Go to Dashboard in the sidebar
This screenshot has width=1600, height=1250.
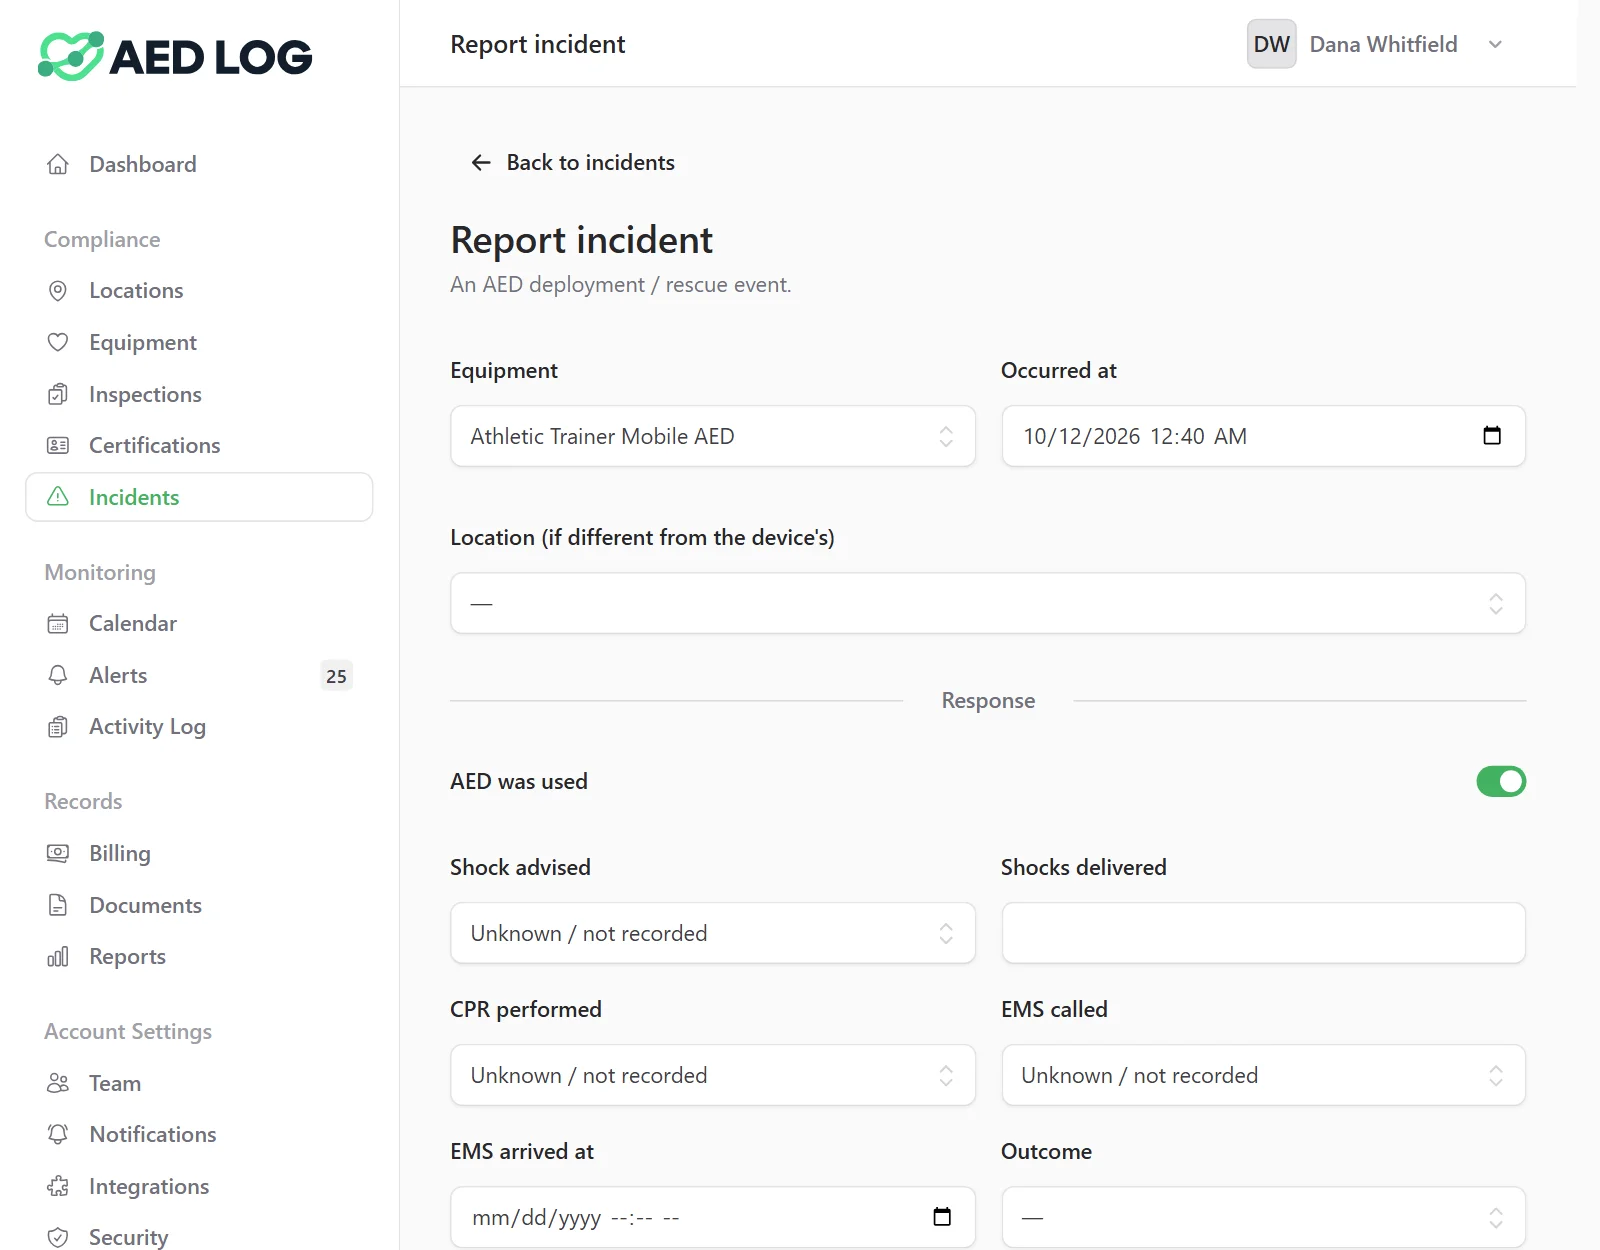pyautogui.click(x=199, y=164)
